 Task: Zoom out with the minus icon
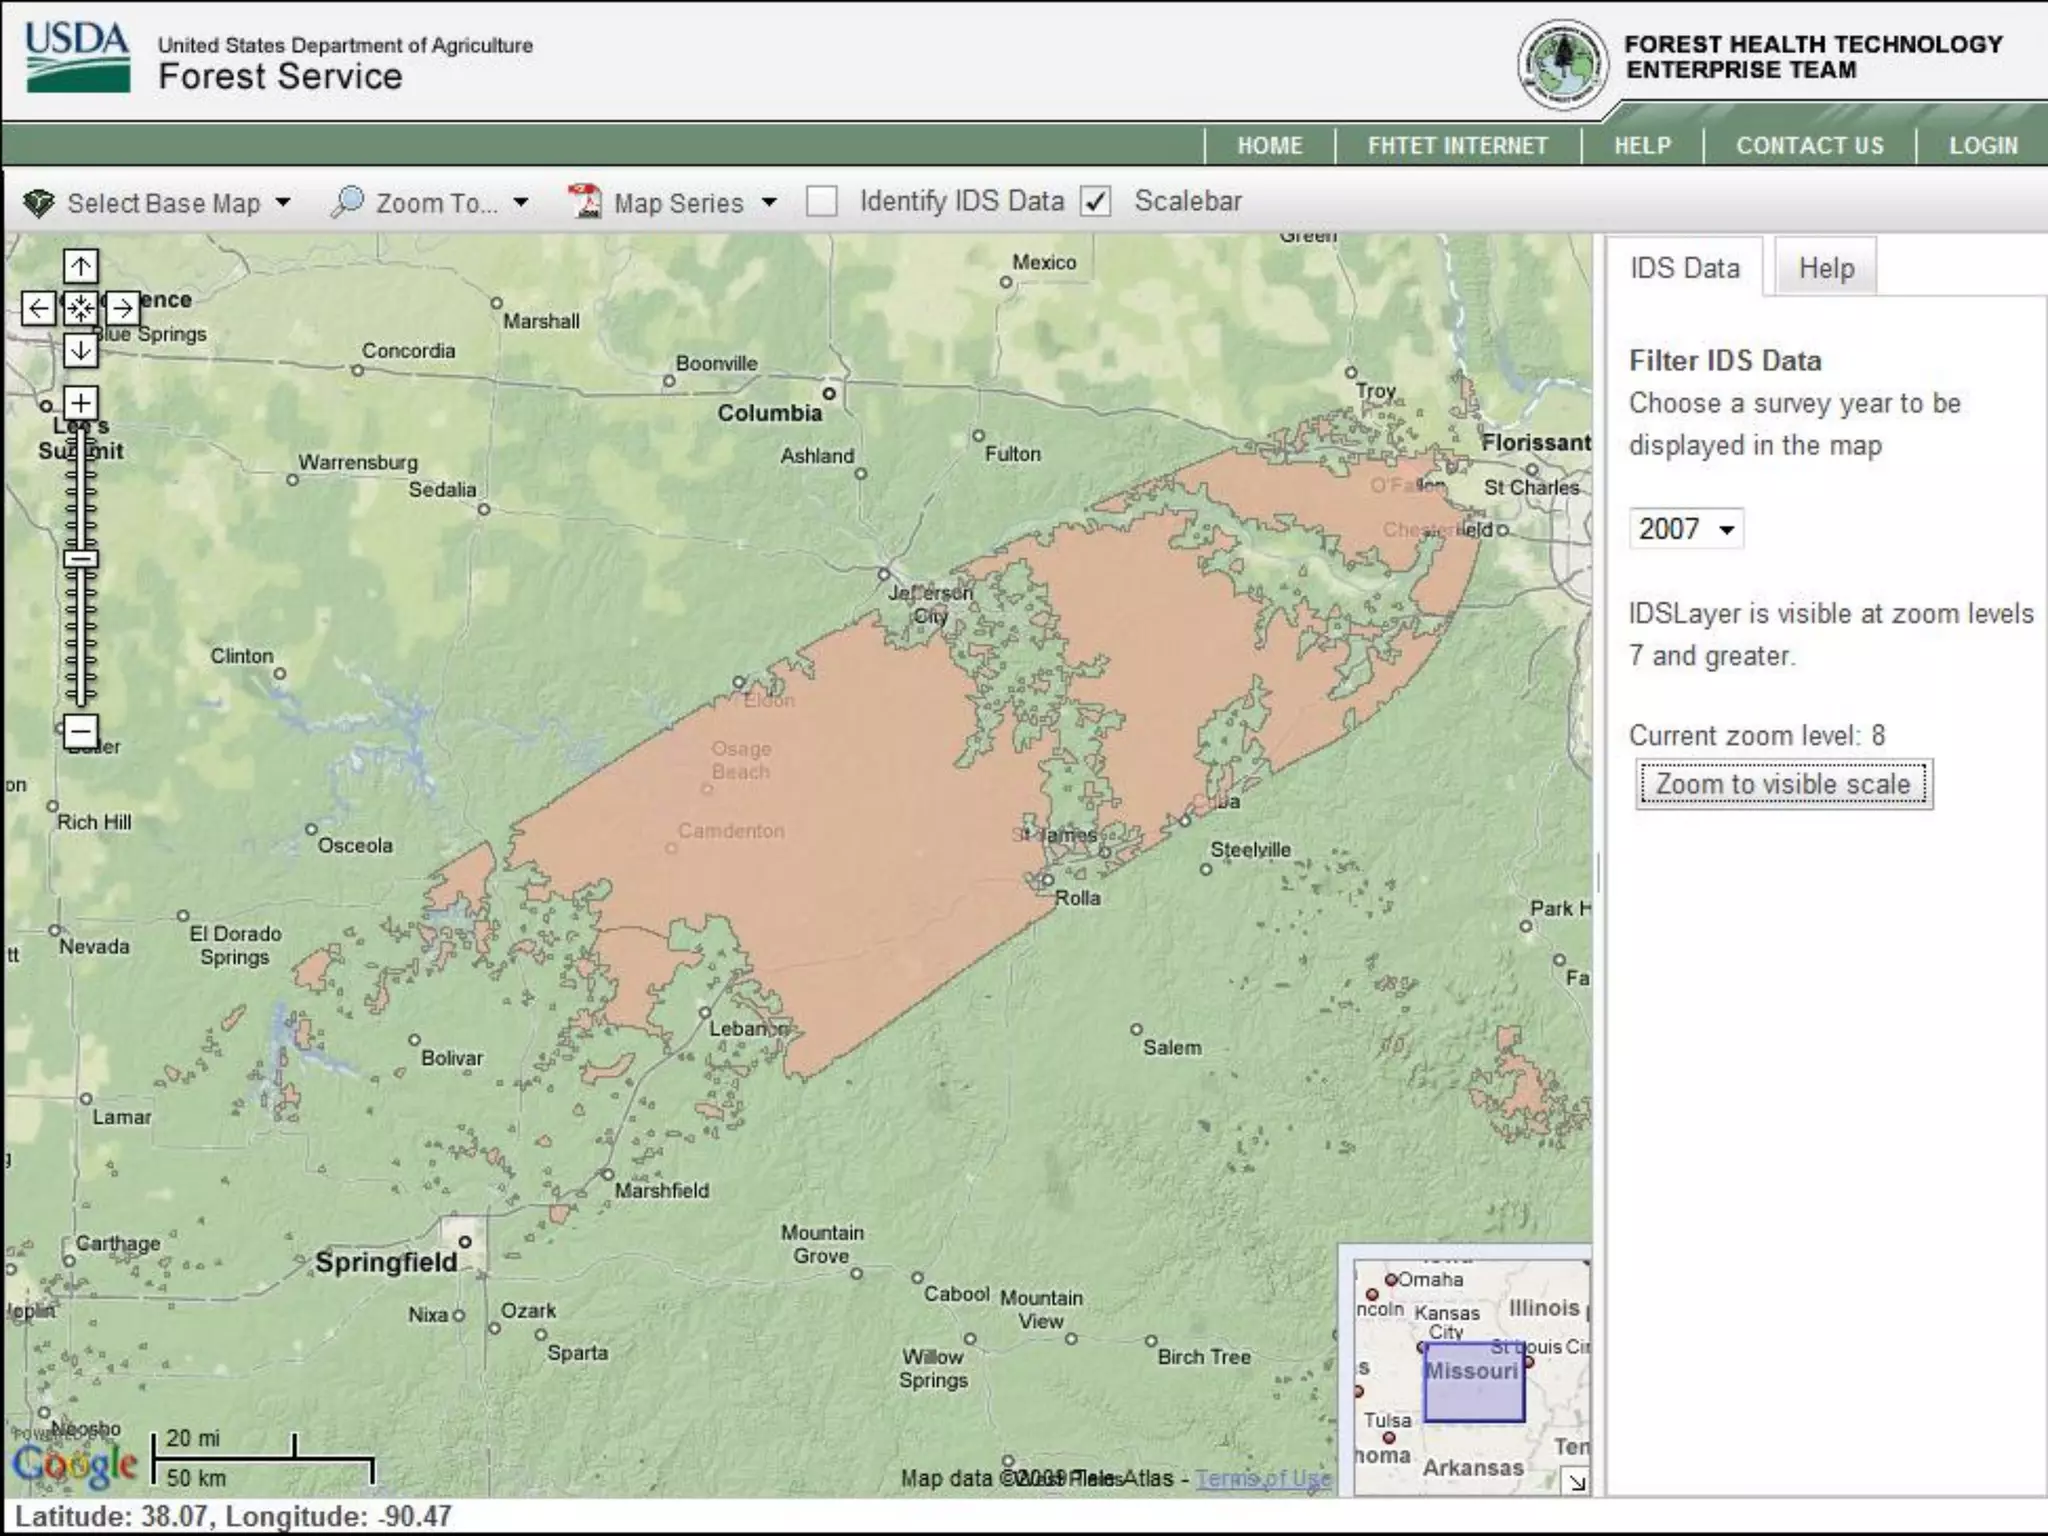[80, 731]
